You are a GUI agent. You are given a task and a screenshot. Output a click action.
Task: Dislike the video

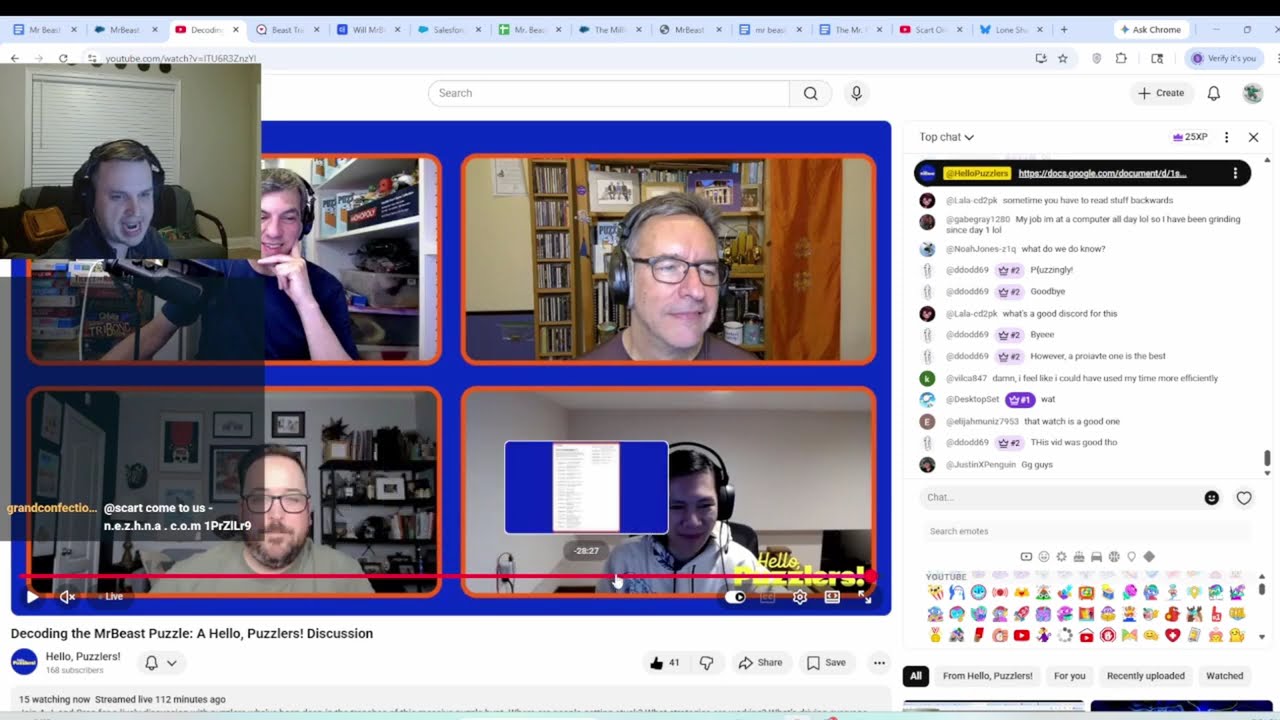[x=706, y=662]
